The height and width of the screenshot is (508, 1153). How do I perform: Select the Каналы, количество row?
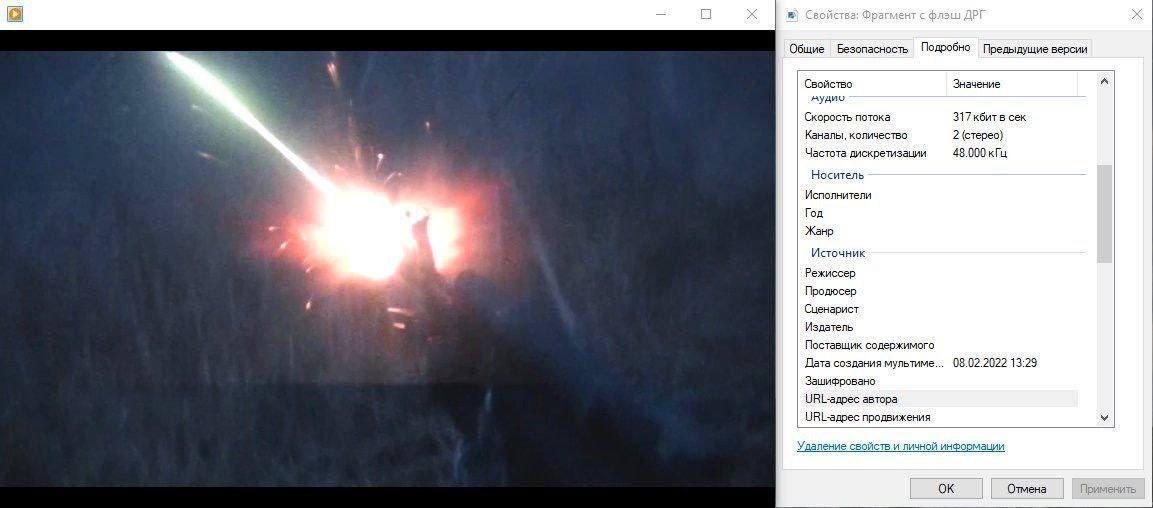coord(940,135)
